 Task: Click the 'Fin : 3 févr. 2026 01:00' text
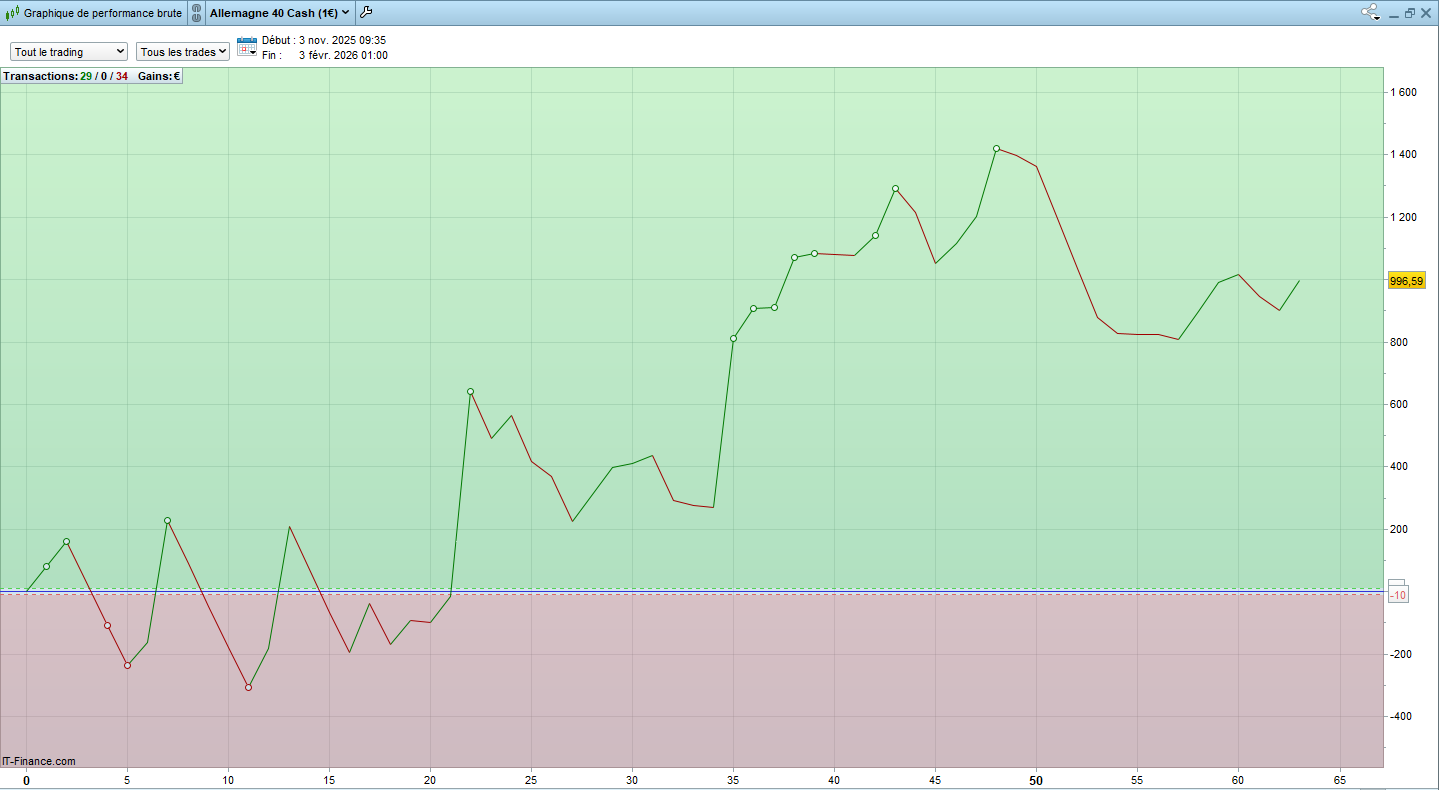(x=325, y=55)
